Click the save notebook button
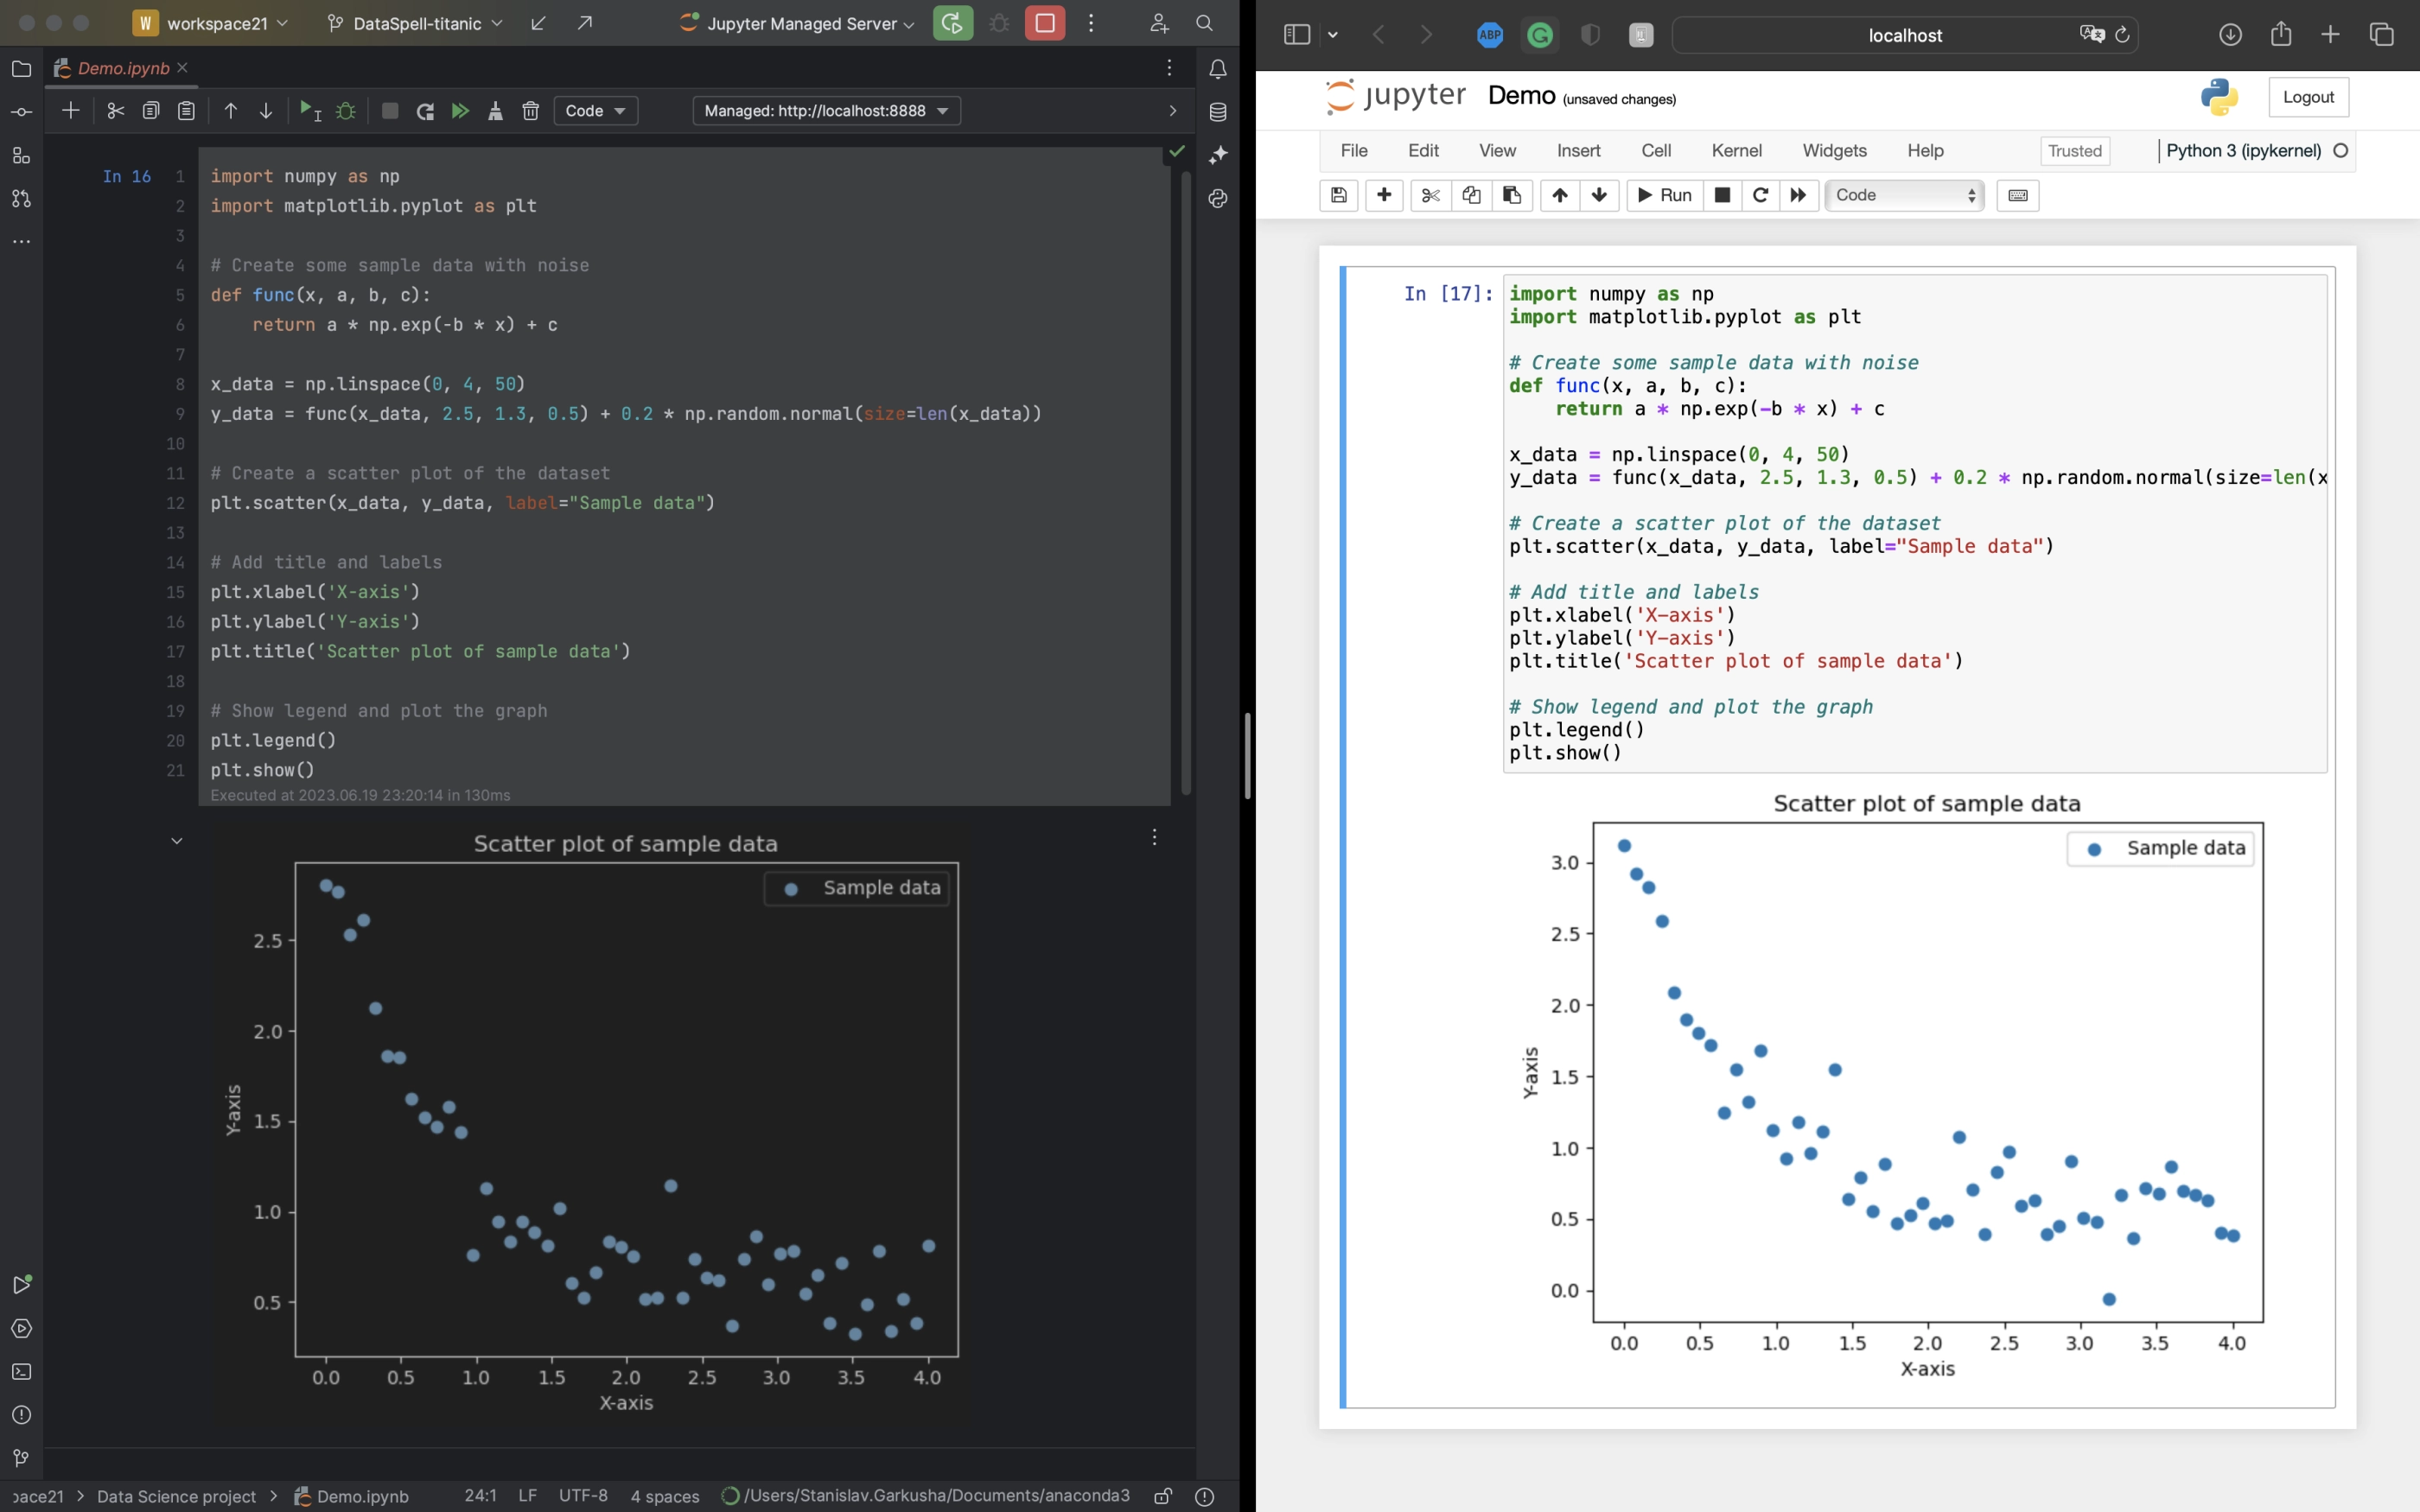Screen dimensions: 2420x1512 click(1338, 194)
